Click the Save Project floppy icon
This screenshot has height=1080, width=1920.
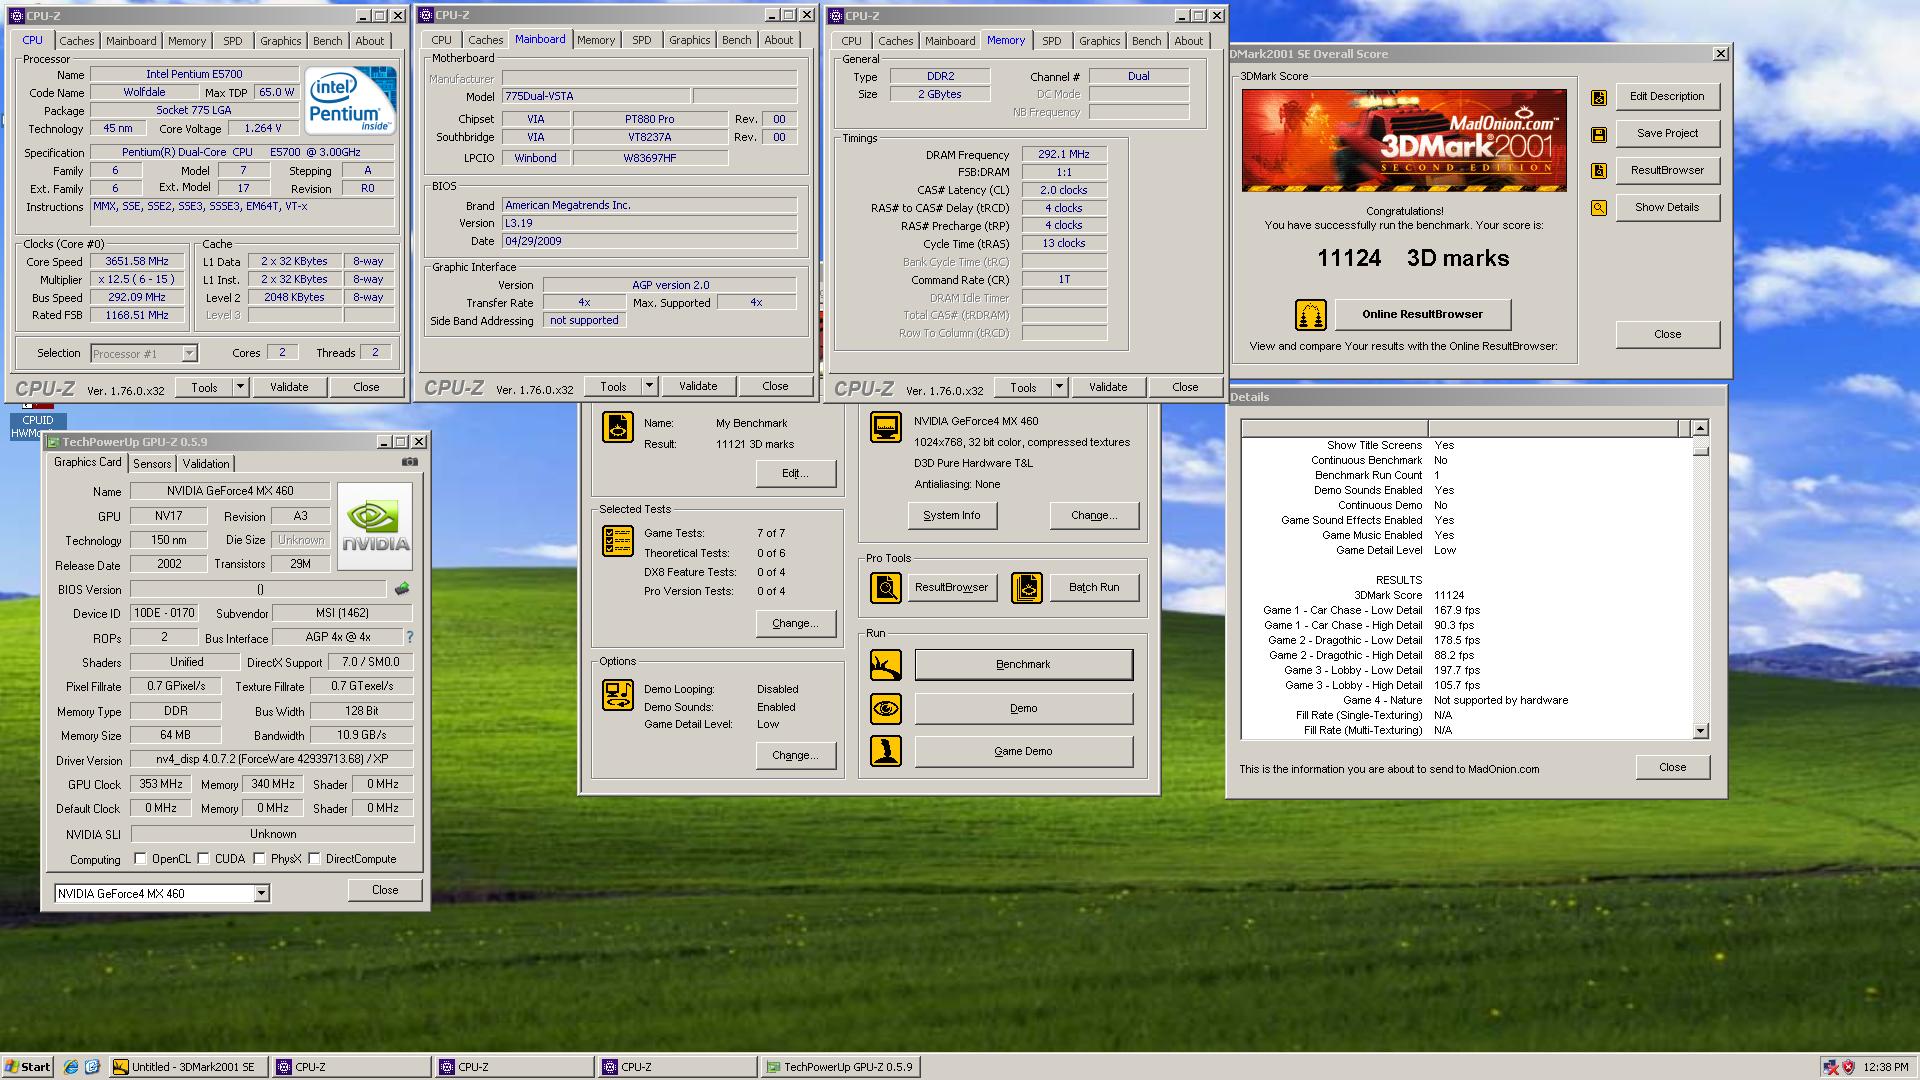(1599, 134)
